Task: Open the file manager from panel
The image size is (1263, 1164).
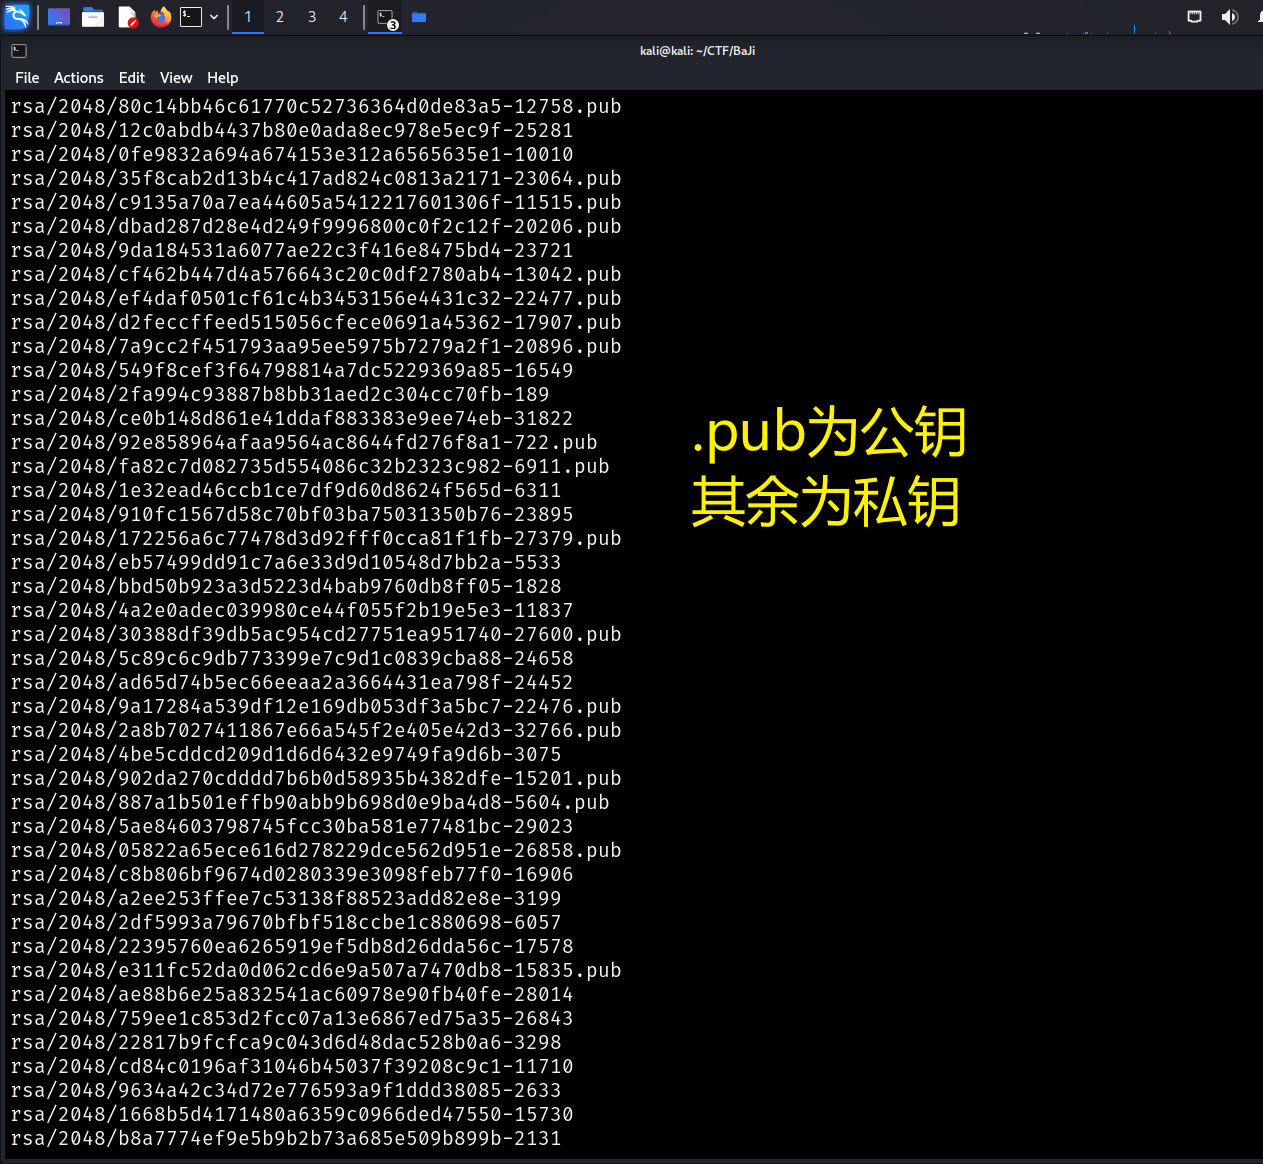Action: (93, 17)
